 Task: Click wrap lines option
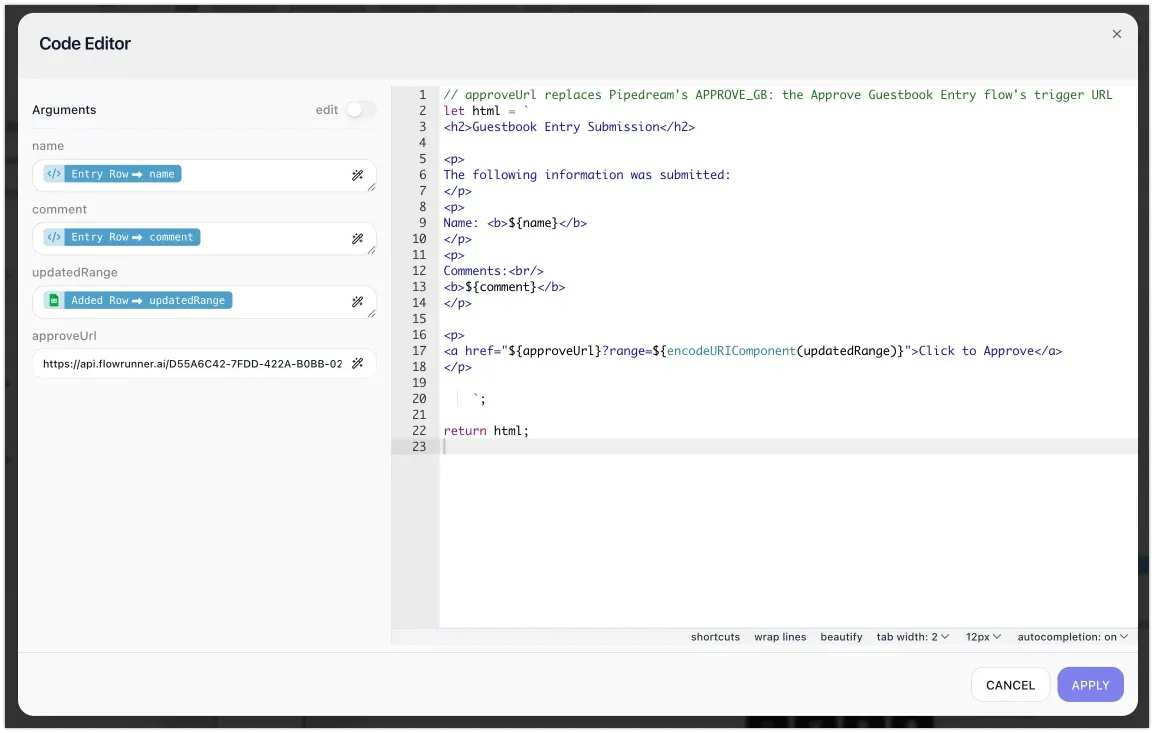[x=780, y=637]
